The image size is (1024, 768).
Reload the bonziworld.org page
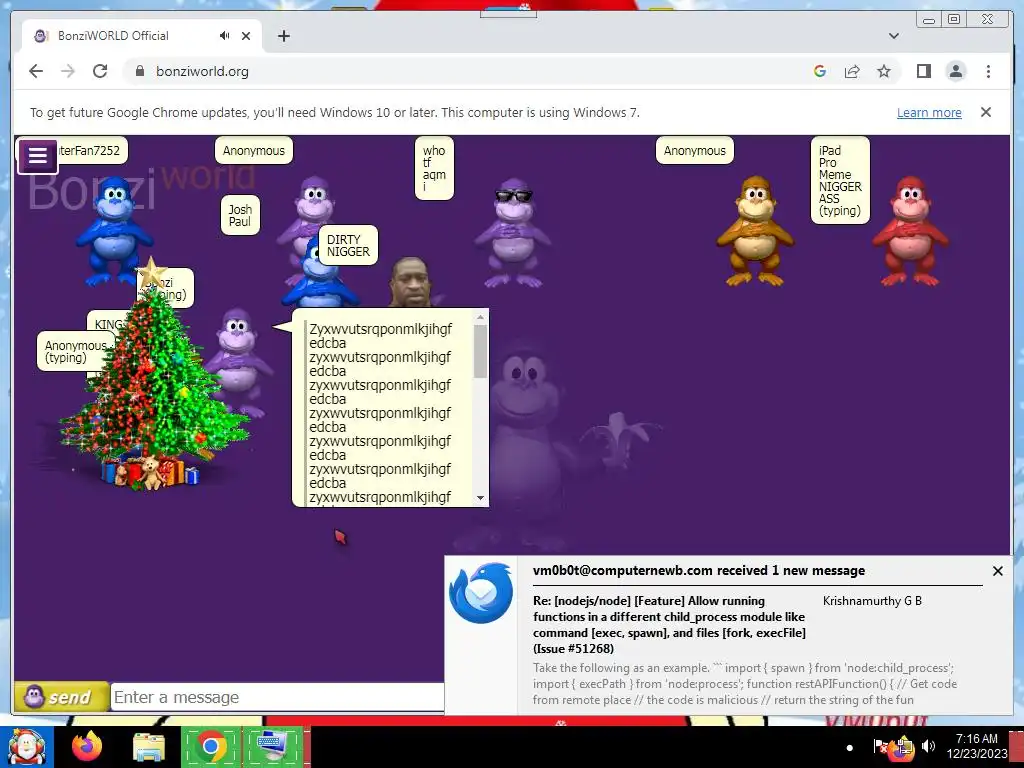[x=100, y=71]
